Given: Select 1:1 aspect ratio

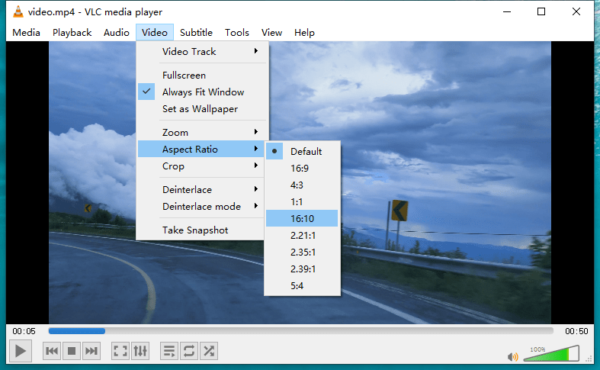Looking at the screenshot, I should (302, 202).
